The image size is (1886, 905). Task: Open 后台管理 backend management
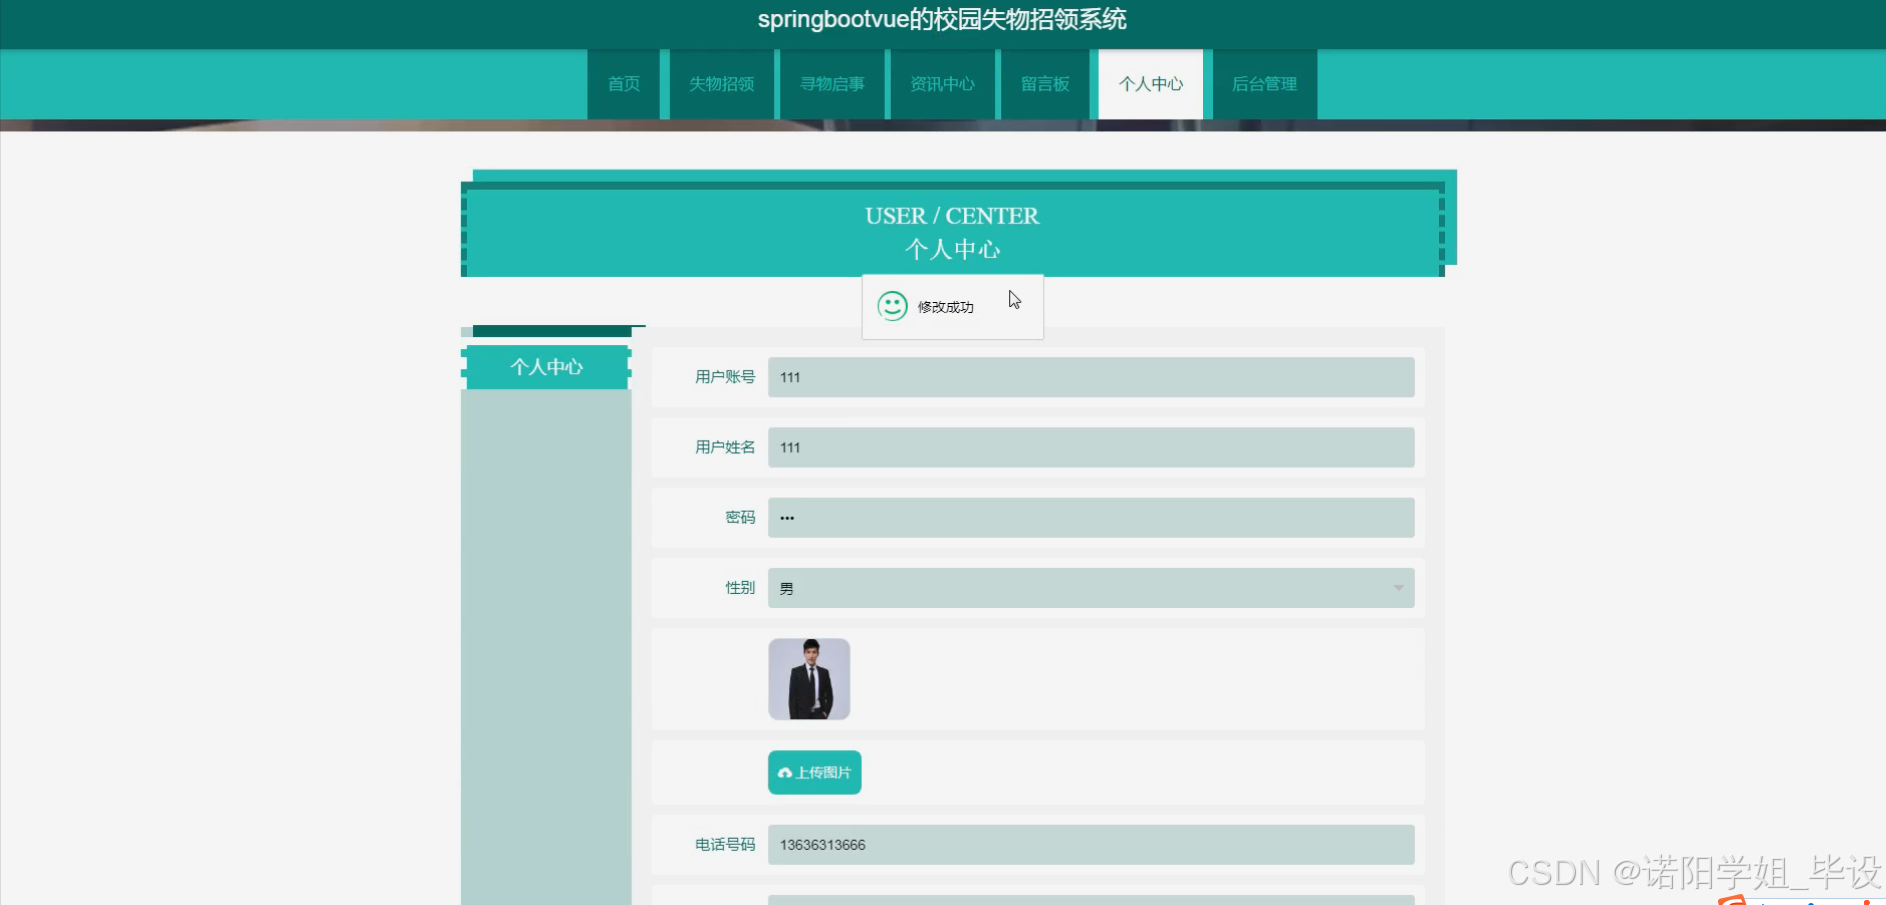(1264, 84)
